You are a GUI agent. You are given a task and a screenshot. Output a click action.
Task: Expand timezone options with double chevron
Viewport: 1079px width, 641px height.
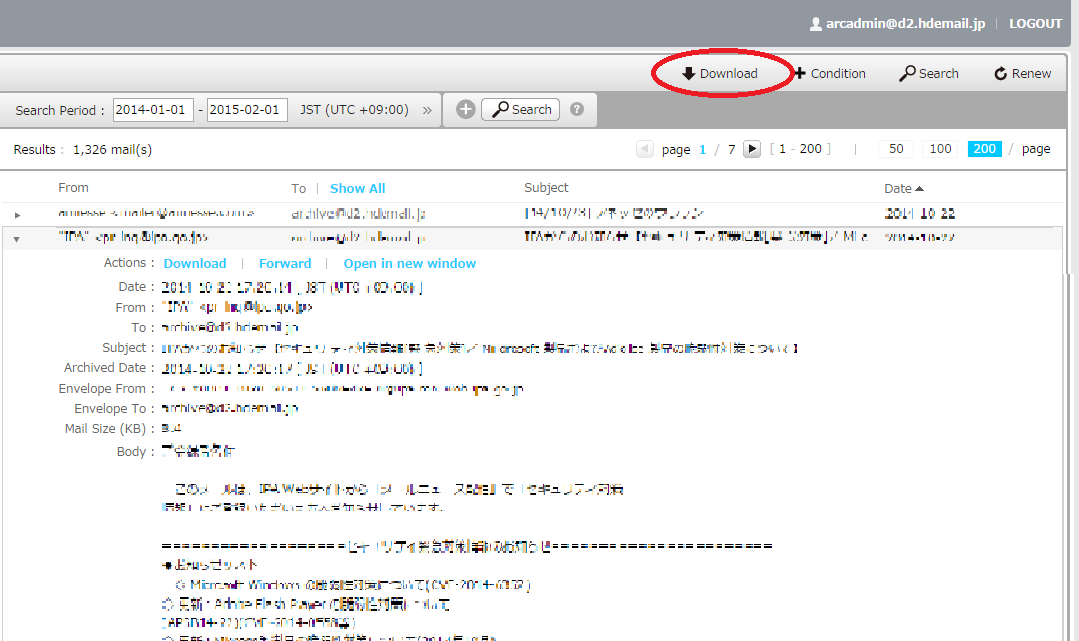(x=427, y=110)
